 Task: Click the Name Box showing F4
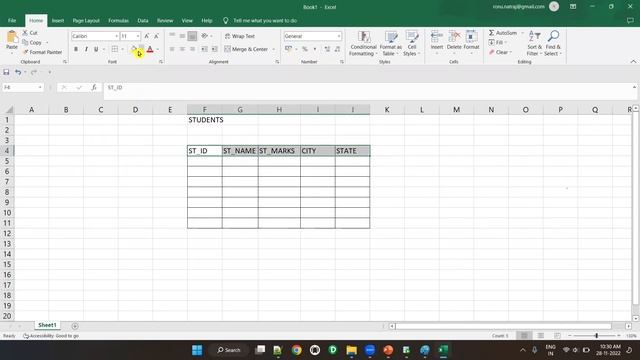pos(22,87)
